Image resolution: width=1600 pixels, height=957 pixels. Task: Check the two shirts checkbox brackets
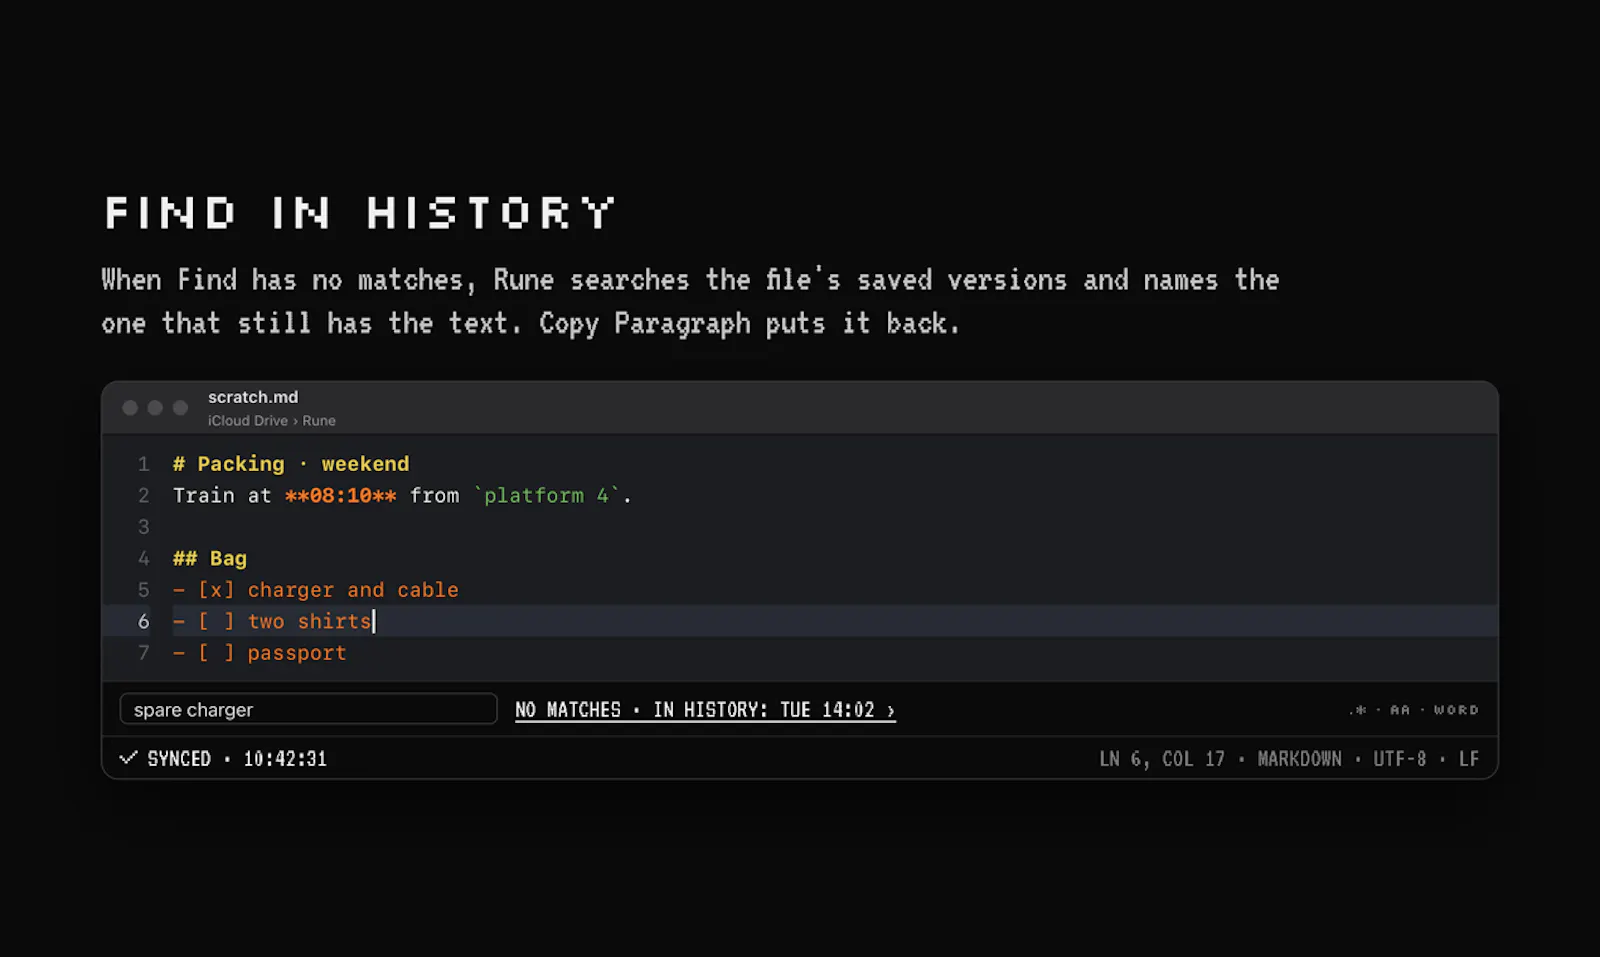point(216,621)
